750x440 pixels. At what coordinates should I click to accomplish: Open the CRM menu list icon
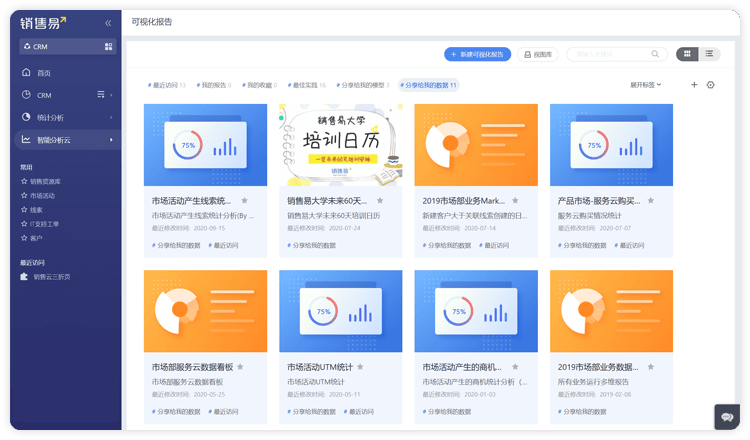100,95
